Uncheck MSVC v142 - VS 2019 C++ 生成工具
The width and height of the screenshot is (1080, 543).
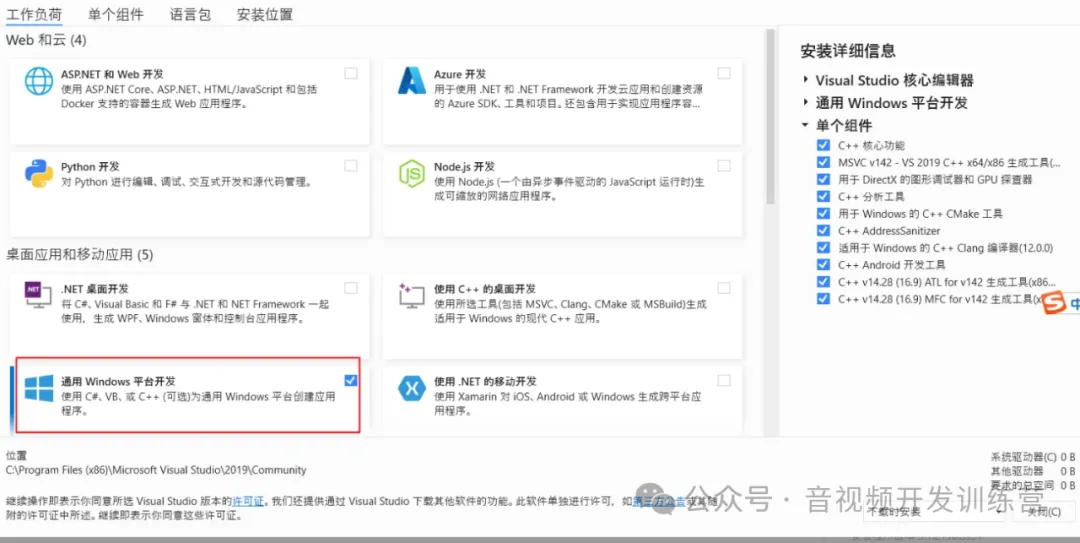(822, 163)
